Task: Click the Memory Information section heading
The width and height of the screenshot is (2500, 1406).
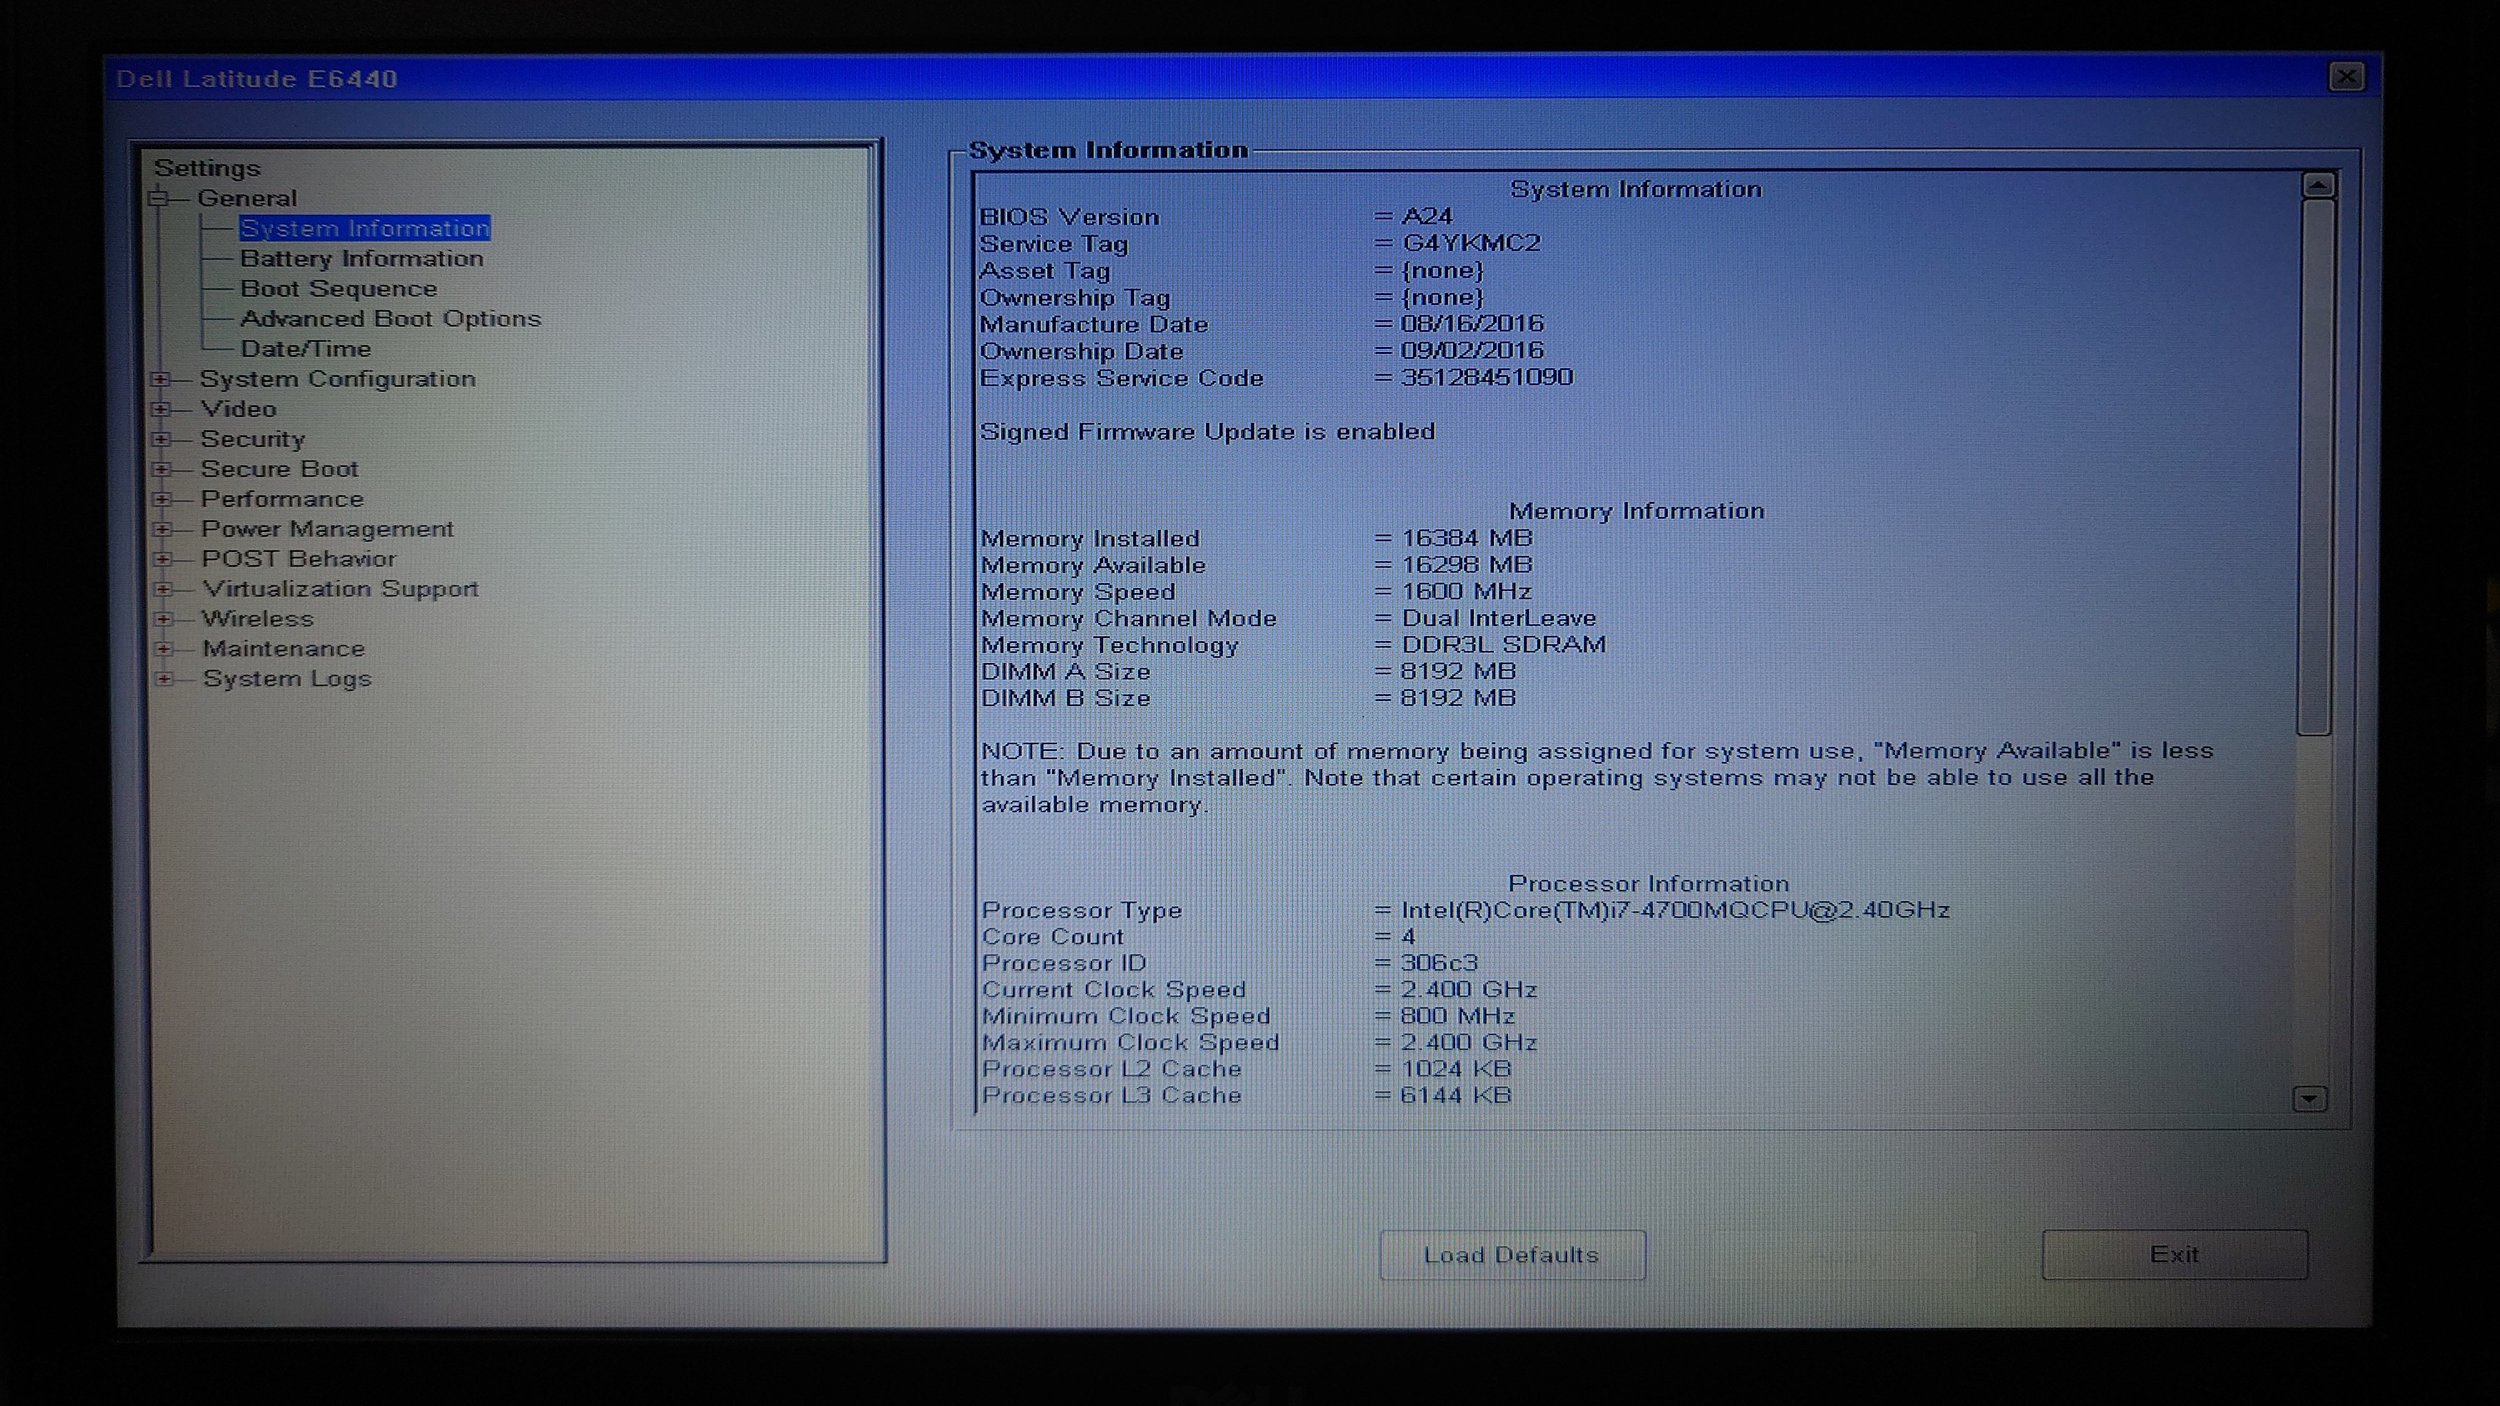Action: [x=1637, y=511]
